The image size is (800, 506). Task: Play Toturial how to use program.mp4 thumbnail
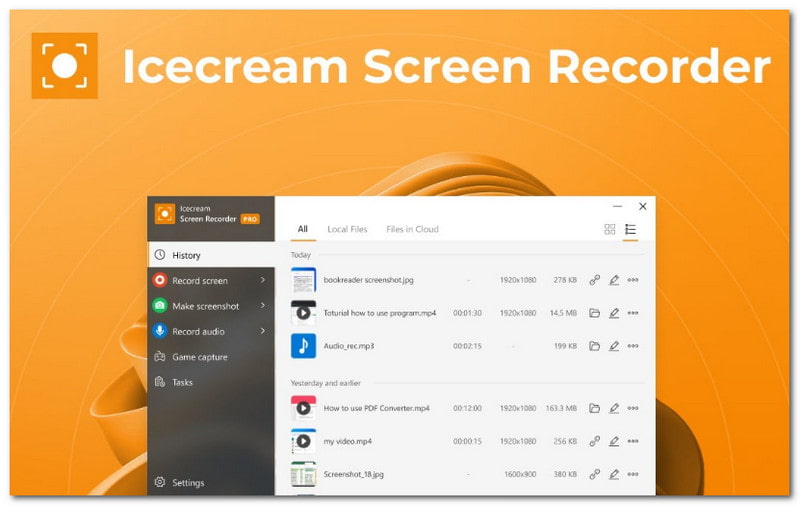(x=304, y=313)
